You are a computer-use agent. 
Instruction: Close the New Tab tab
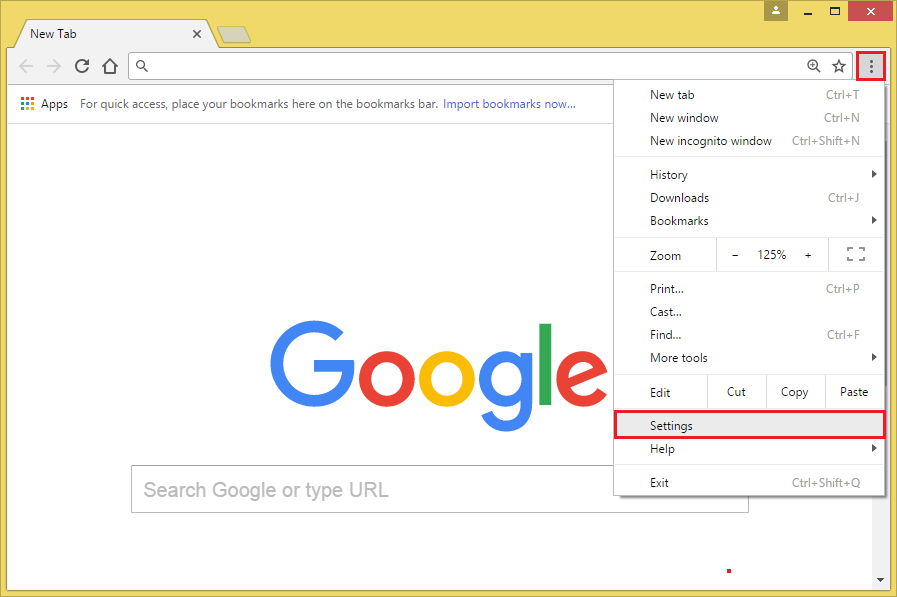tap(197, 34)
